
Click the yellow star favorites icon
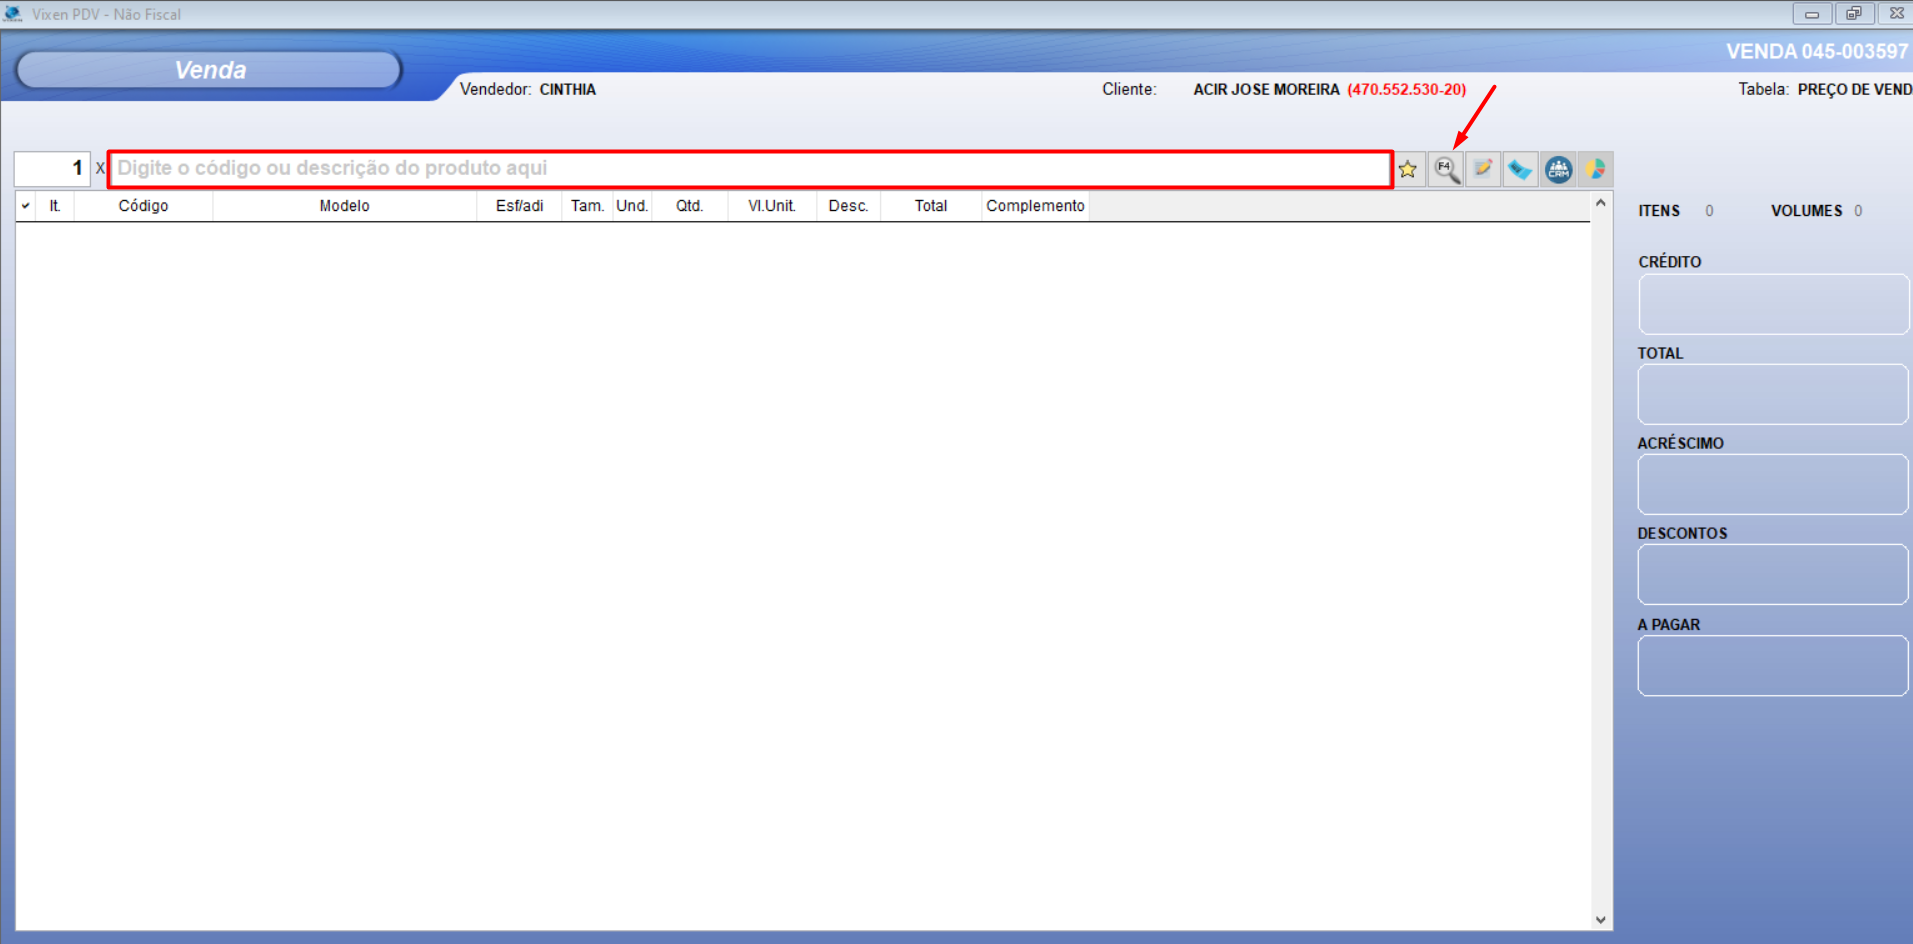pos(1408,170)
